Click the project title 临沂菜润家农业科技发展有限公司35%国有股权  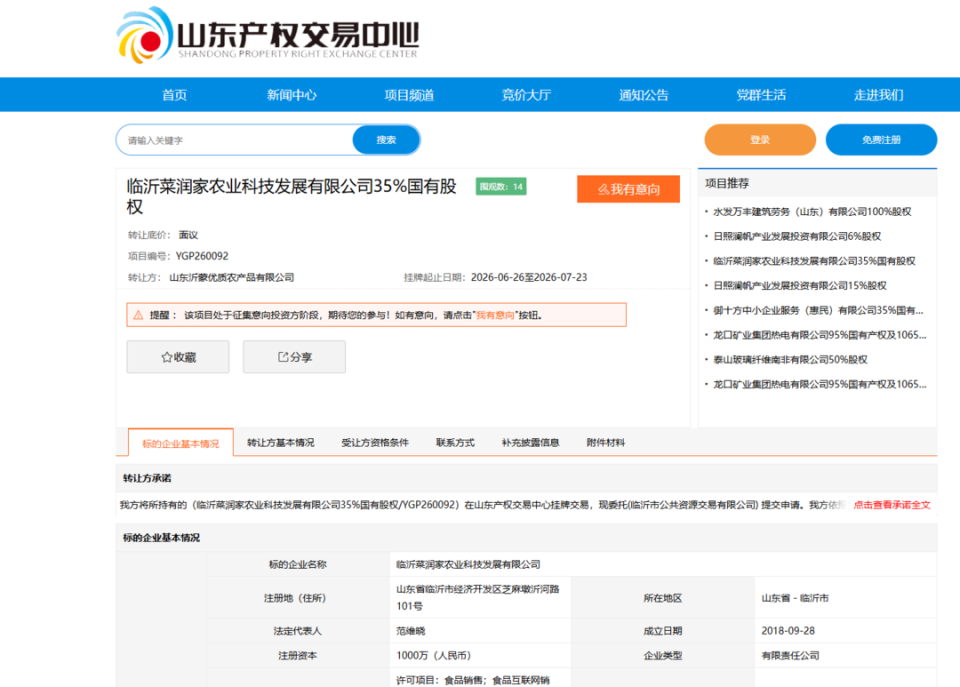coord(291,196)
